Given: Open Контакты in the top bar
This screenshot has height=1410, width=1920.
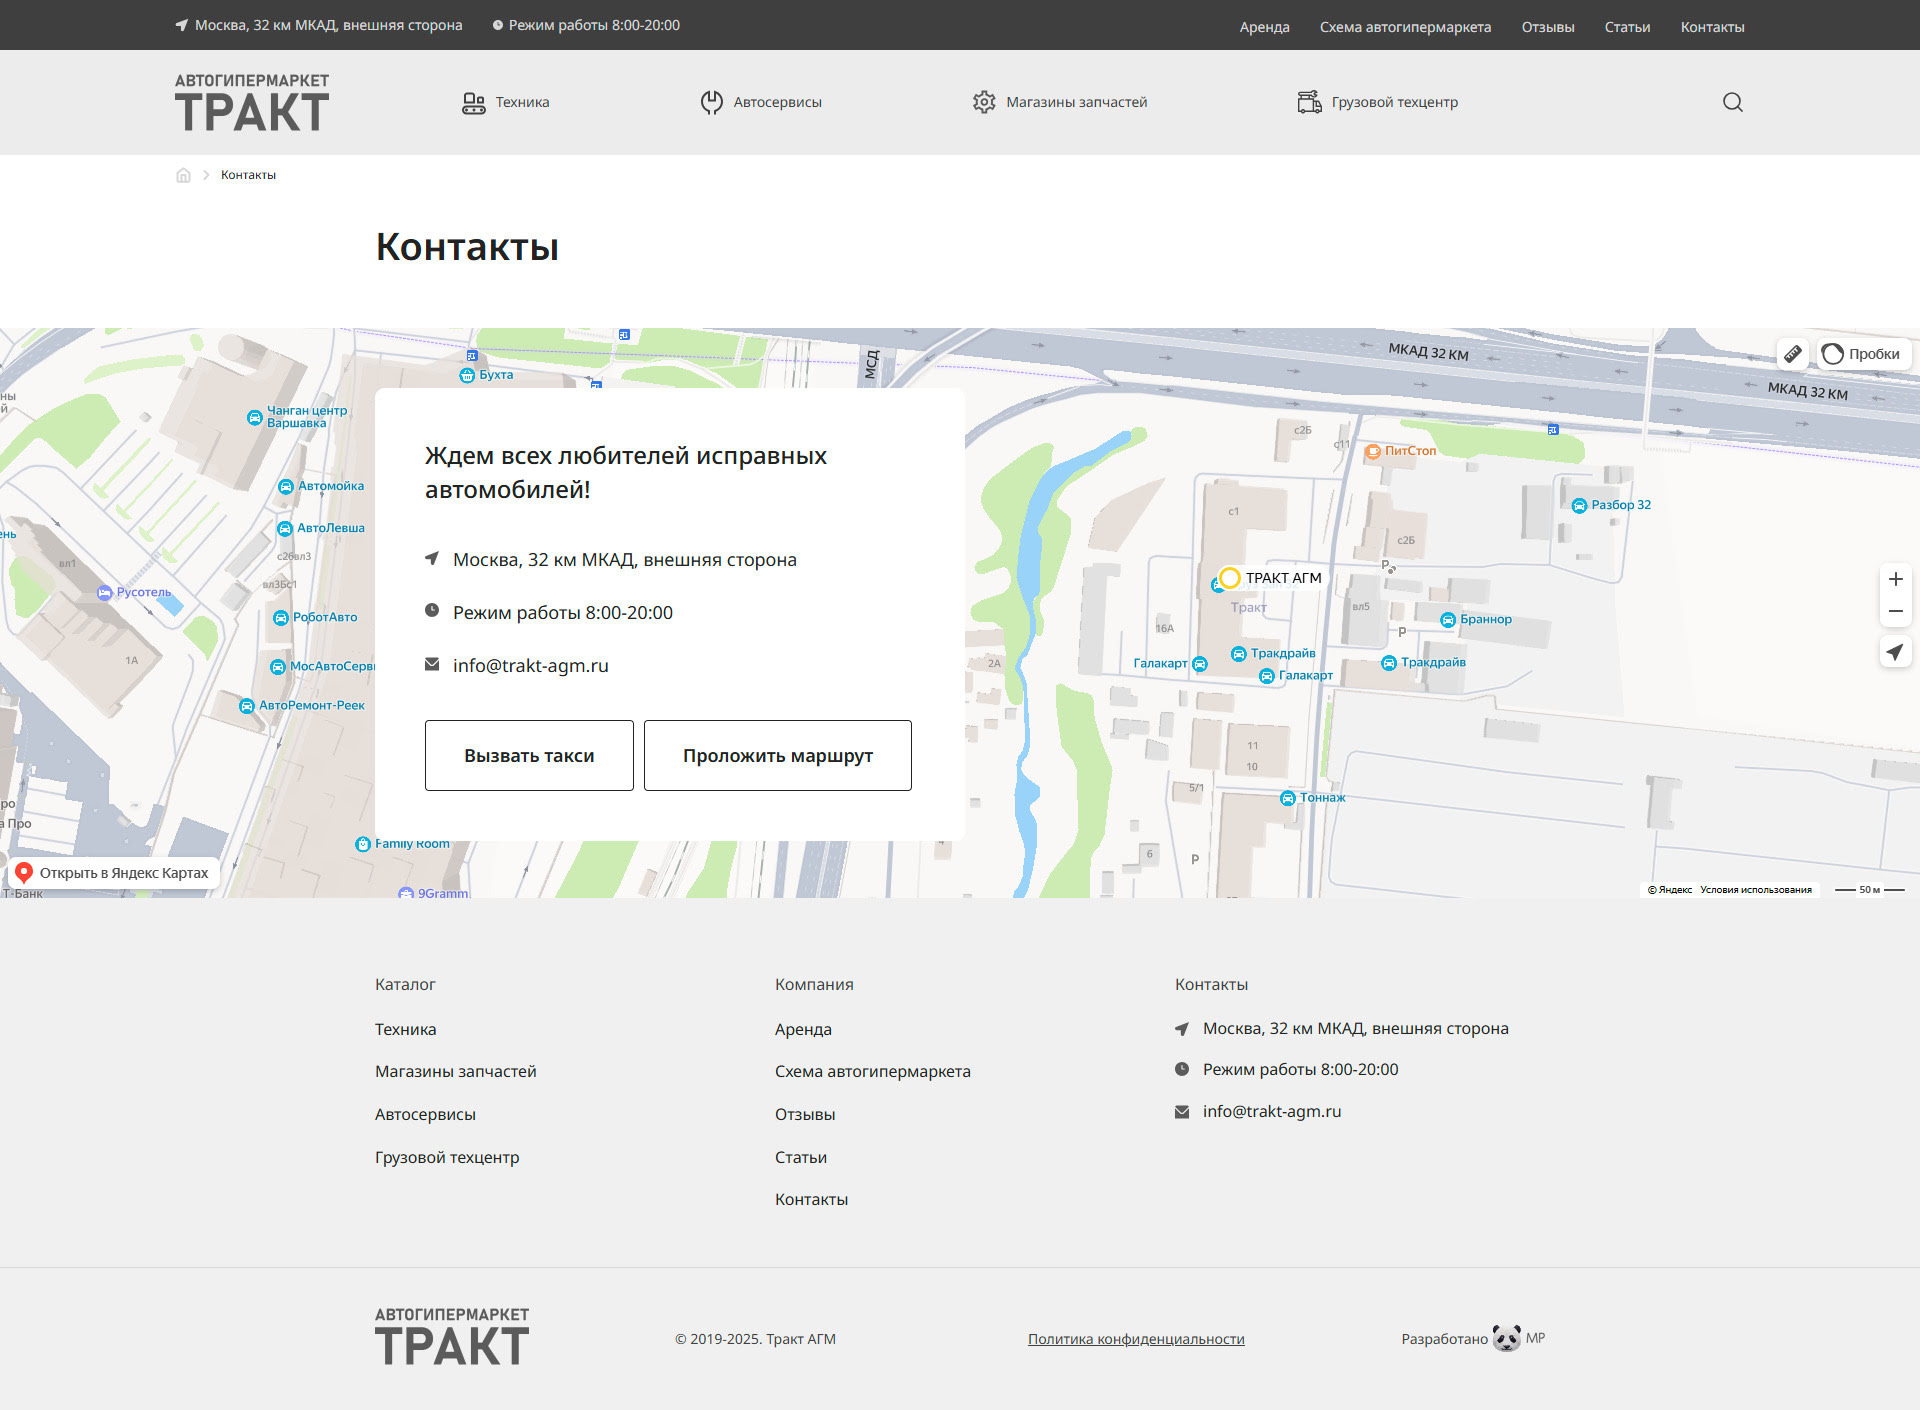Looking at the screenshot, I should (1712, 27).
